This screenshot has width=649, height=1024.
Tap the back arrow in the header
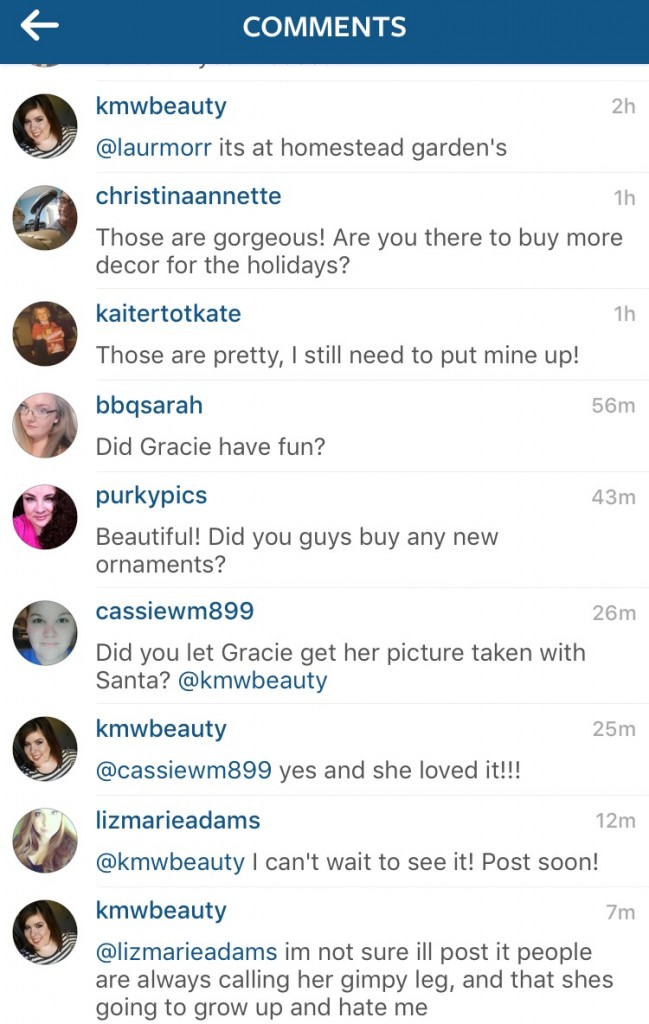(40, 27)
